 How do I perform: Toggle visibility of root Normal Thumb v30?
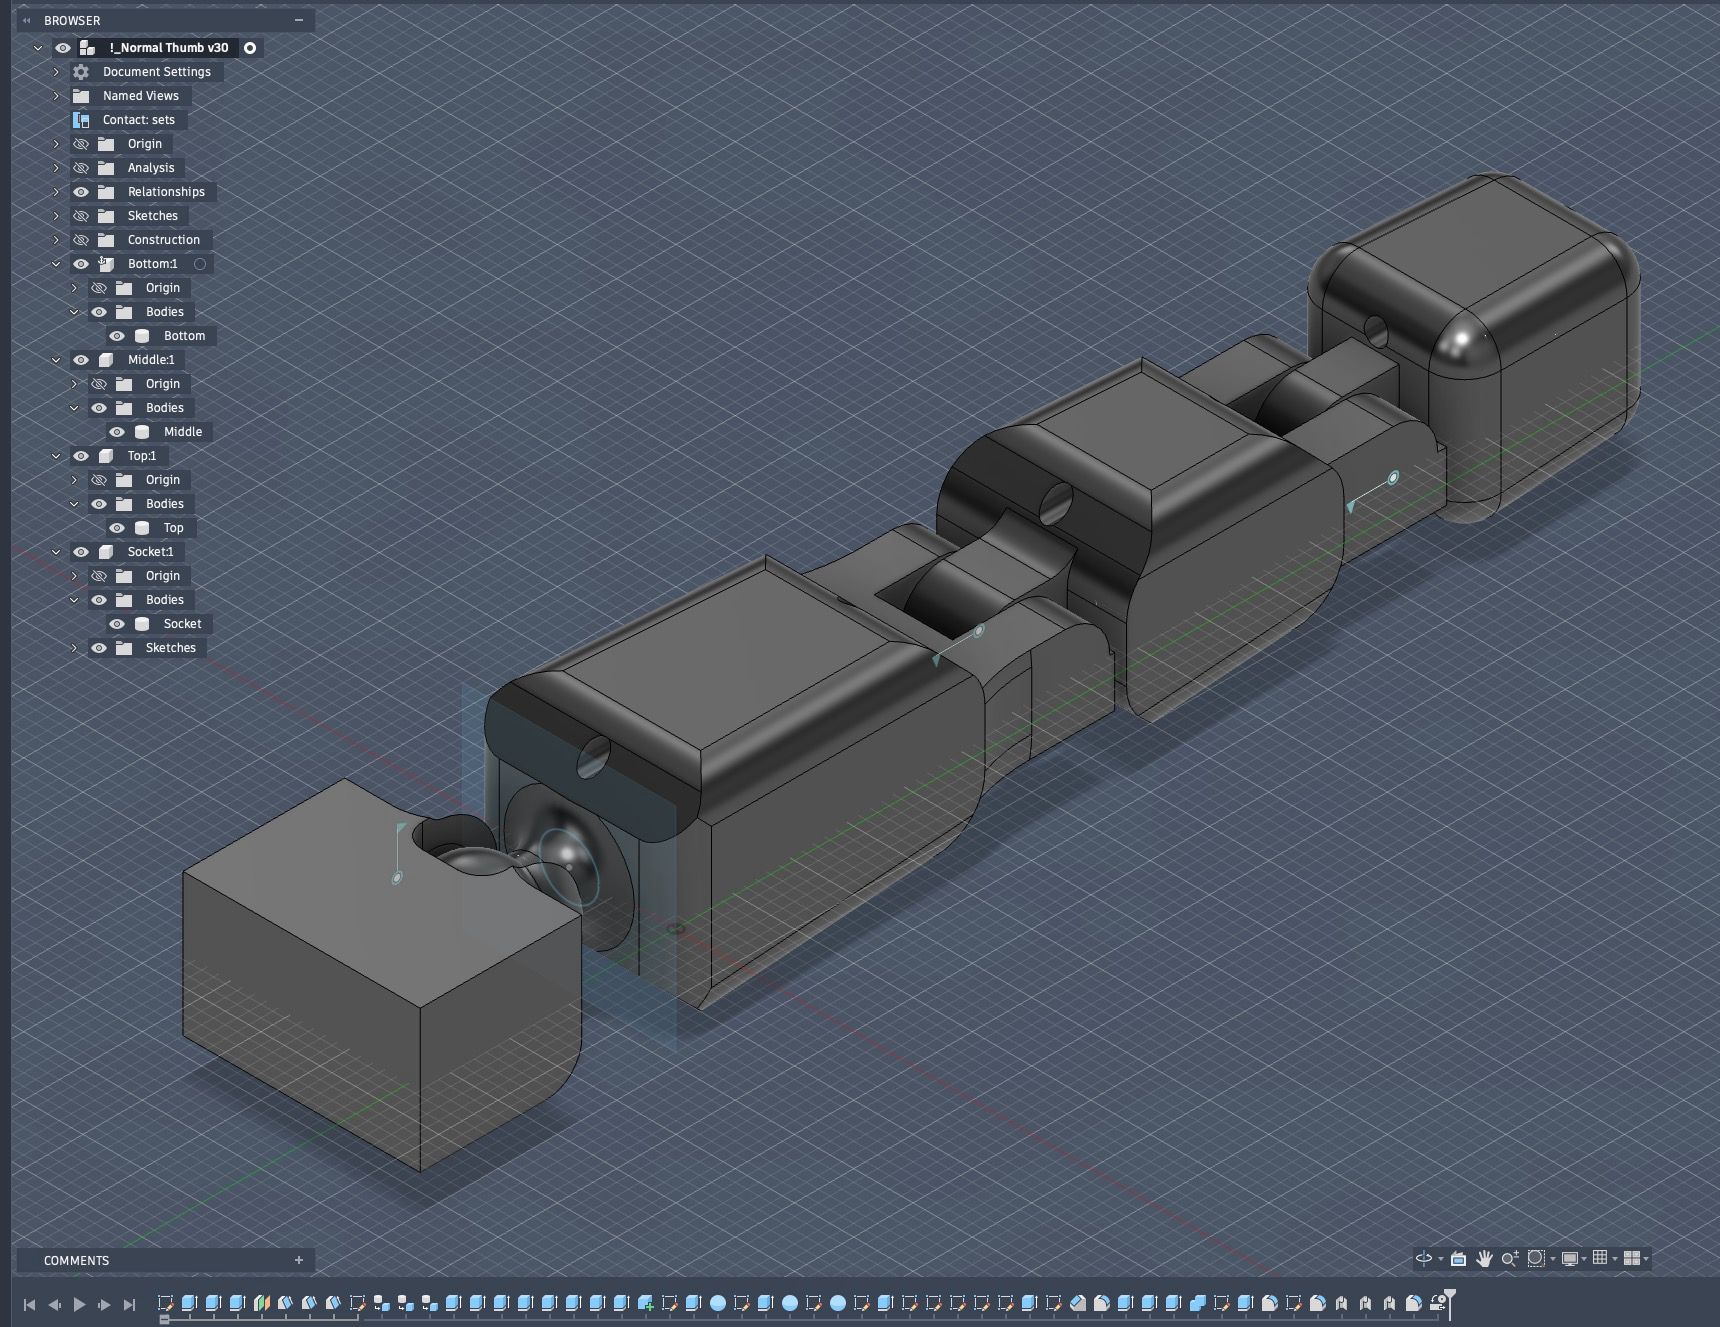(x=63, y=48)
